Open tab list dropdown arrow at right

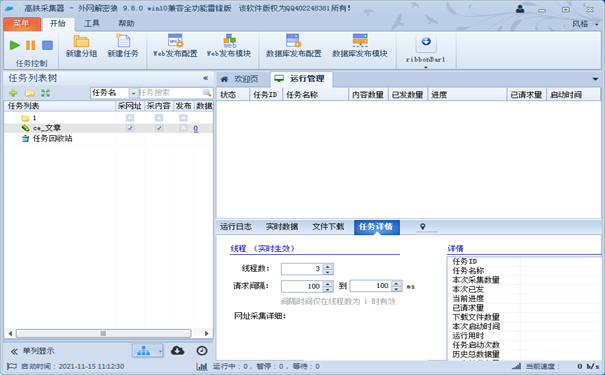point(595,79)
